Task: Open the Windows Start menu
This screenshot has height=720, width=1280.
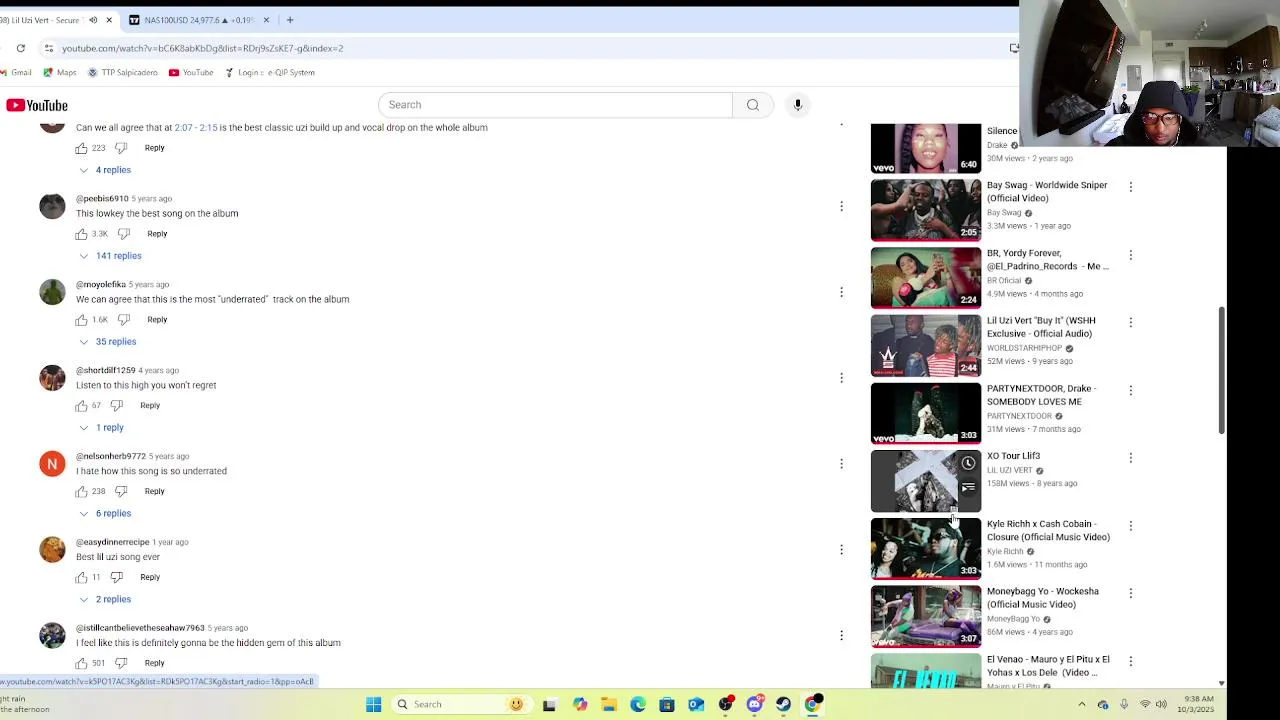Action: (373, 704)
